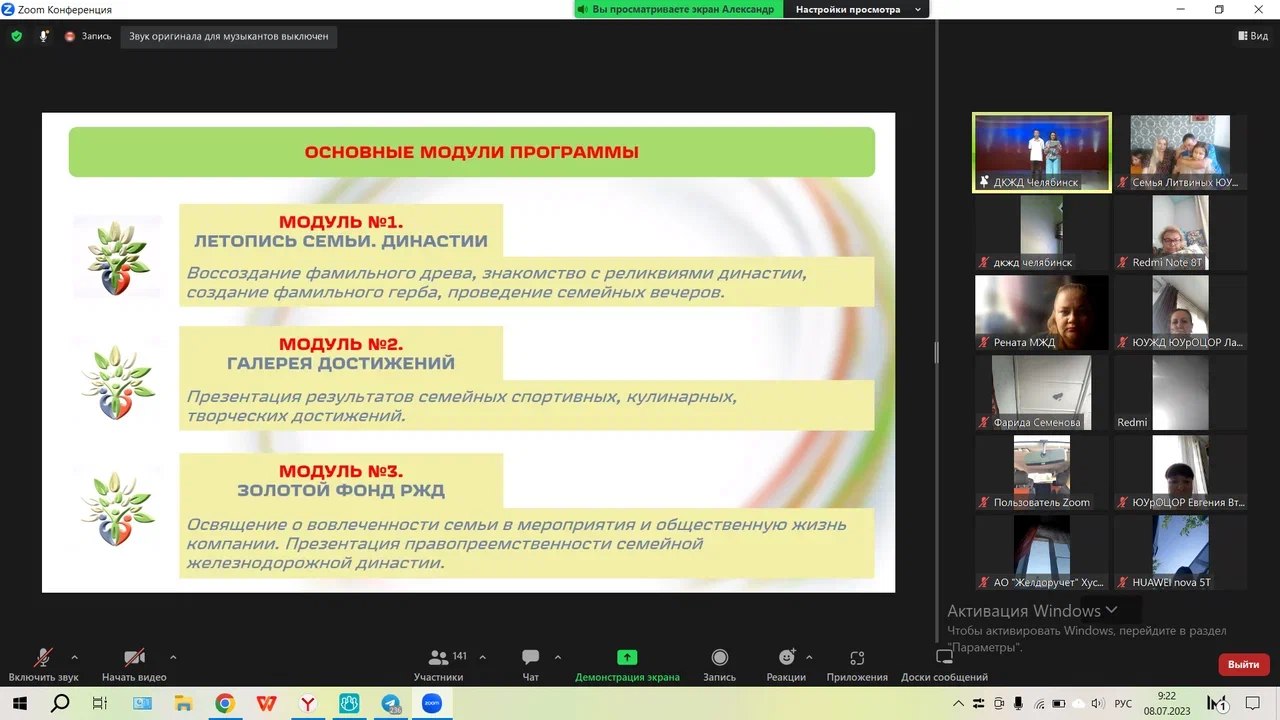Start video with Начать видео button
Image resolution: width=1280 pixels, height=720 pixels.
pos(134,665)
